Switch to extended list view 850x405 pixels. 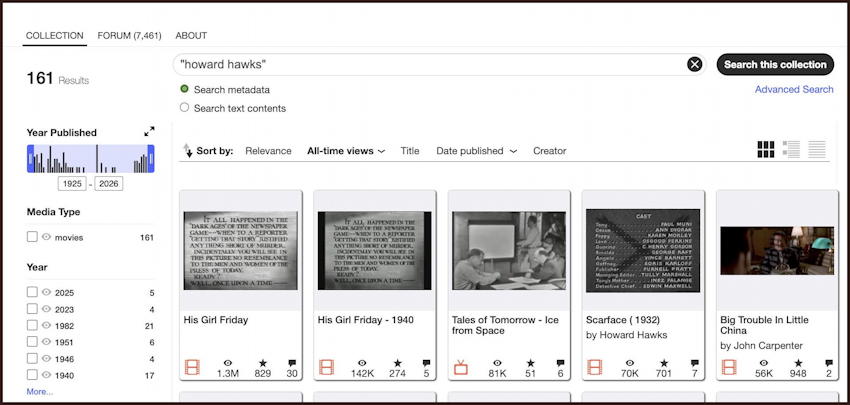point(791,150)
